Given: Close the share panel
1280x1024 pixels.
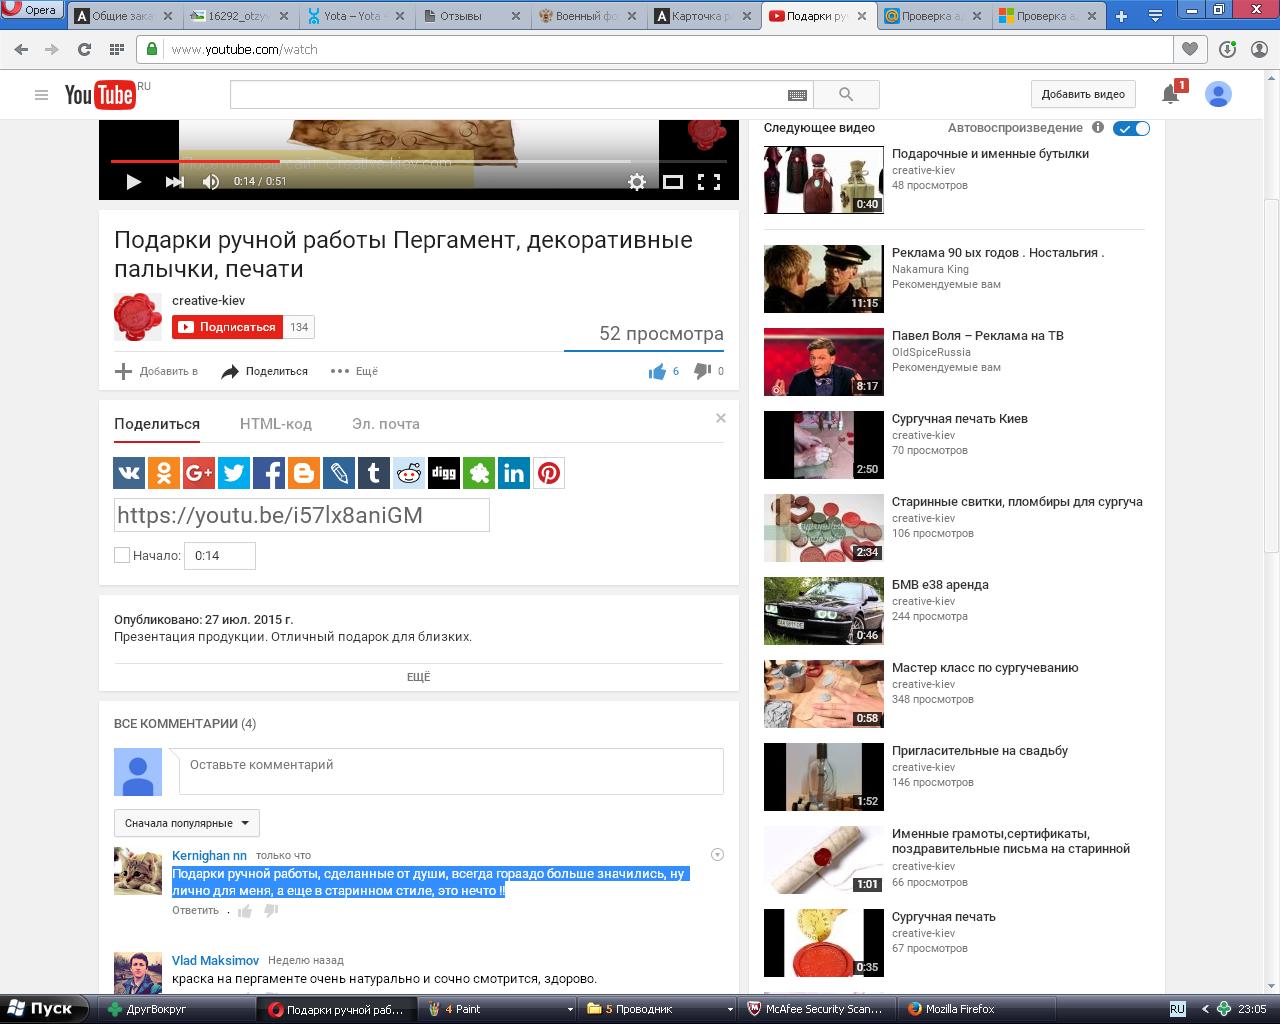Looking at the screenshot, I should (x=720, y=418).
